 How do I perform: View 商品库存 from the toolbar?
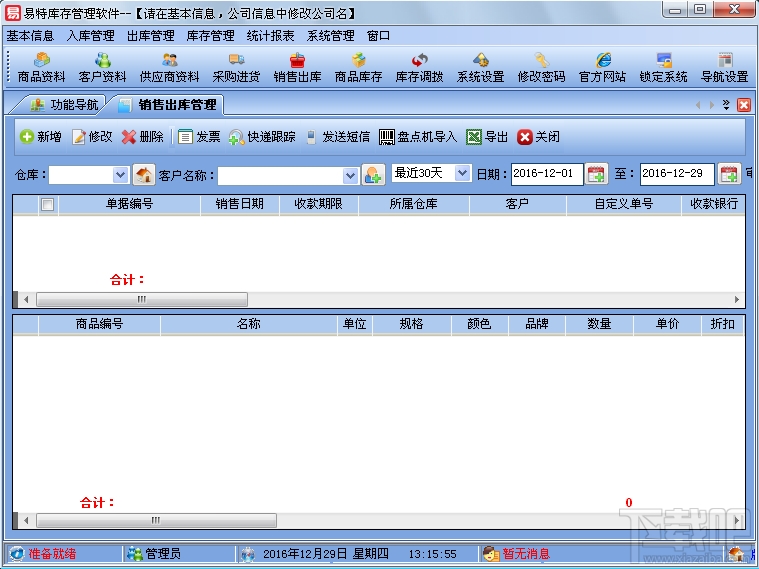[x=358, y=68]
